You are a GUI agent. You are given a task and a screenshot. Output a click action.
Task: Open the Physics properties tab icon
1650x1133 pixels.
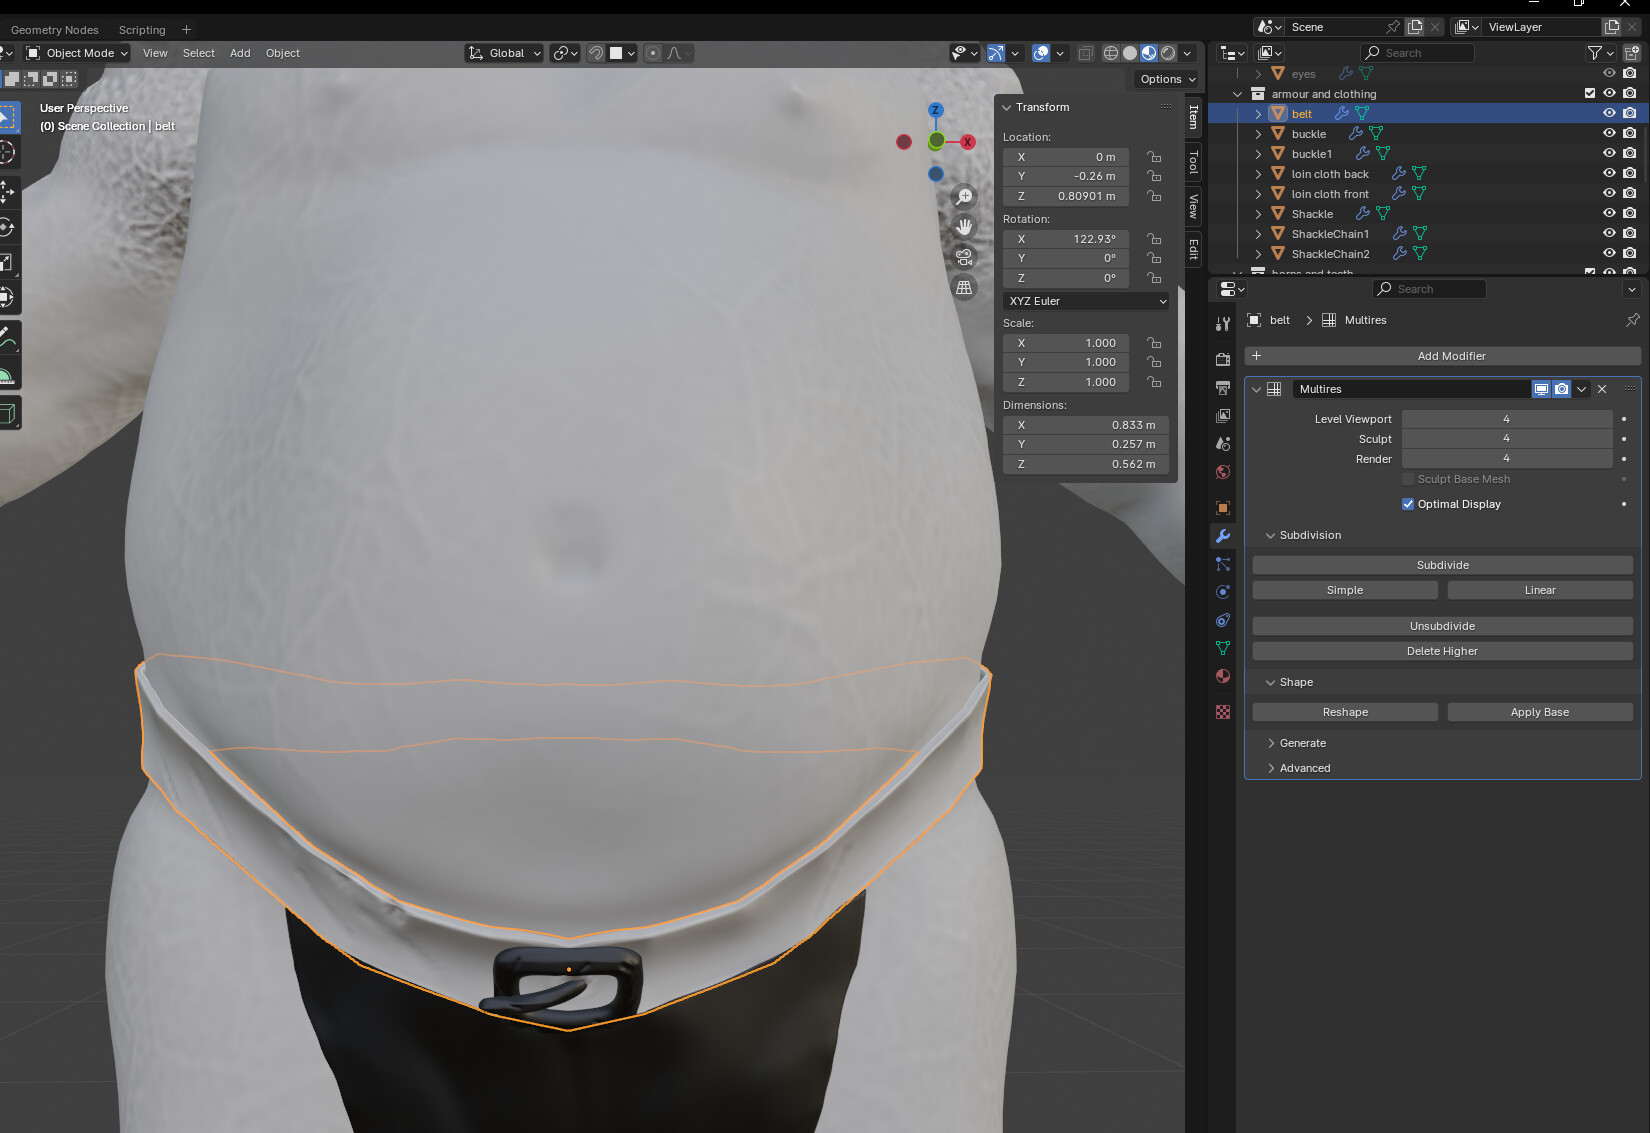[1222, 592]
